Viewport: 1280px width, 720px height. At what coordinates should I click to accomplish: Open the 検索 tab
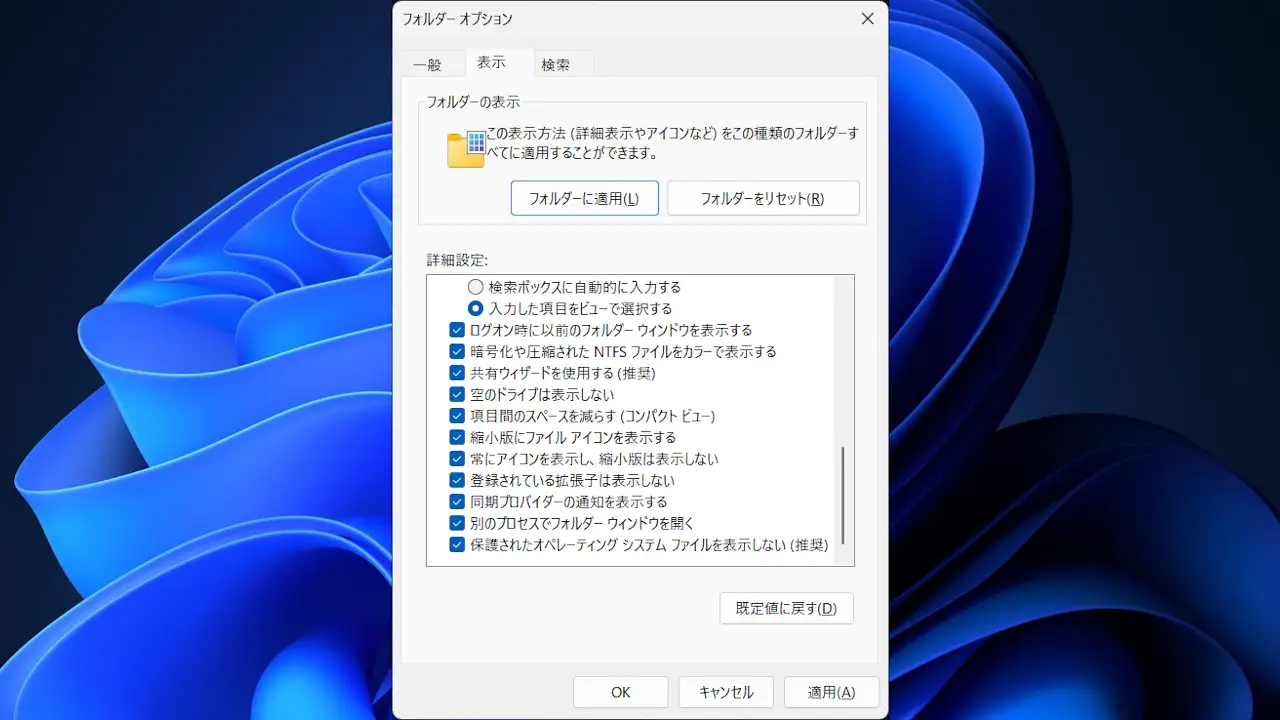click(556, 65)
